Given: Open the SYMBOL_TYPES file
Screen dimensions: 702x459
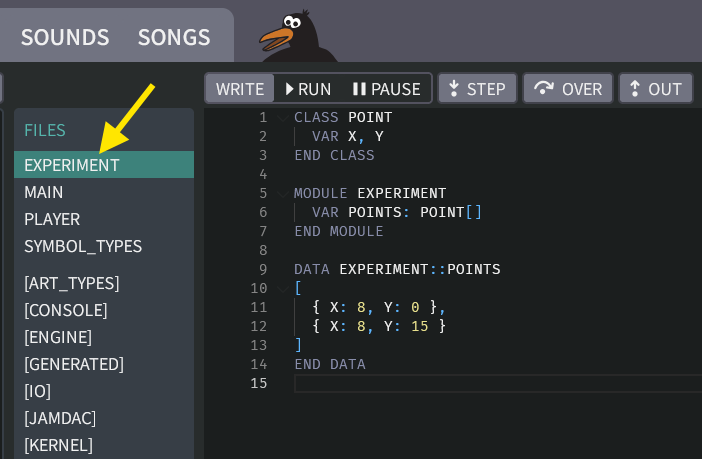Looking at the screenshot, I should pyautogui.click(x=83, y=246).
